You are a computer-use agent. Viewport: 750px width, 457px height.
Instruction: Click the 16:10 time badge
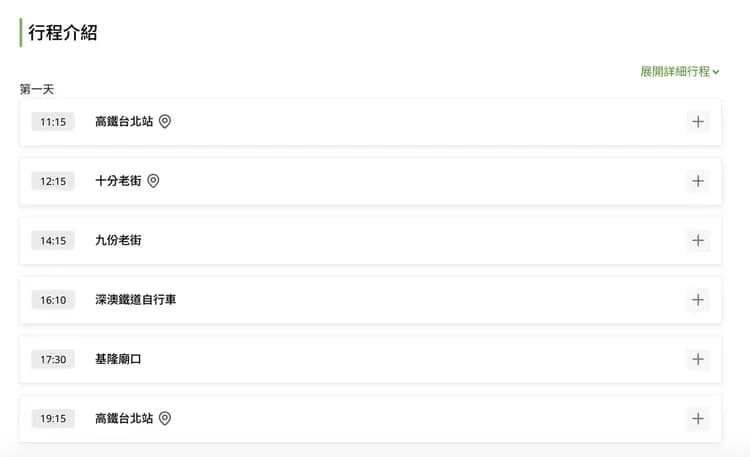coord(53,300)
